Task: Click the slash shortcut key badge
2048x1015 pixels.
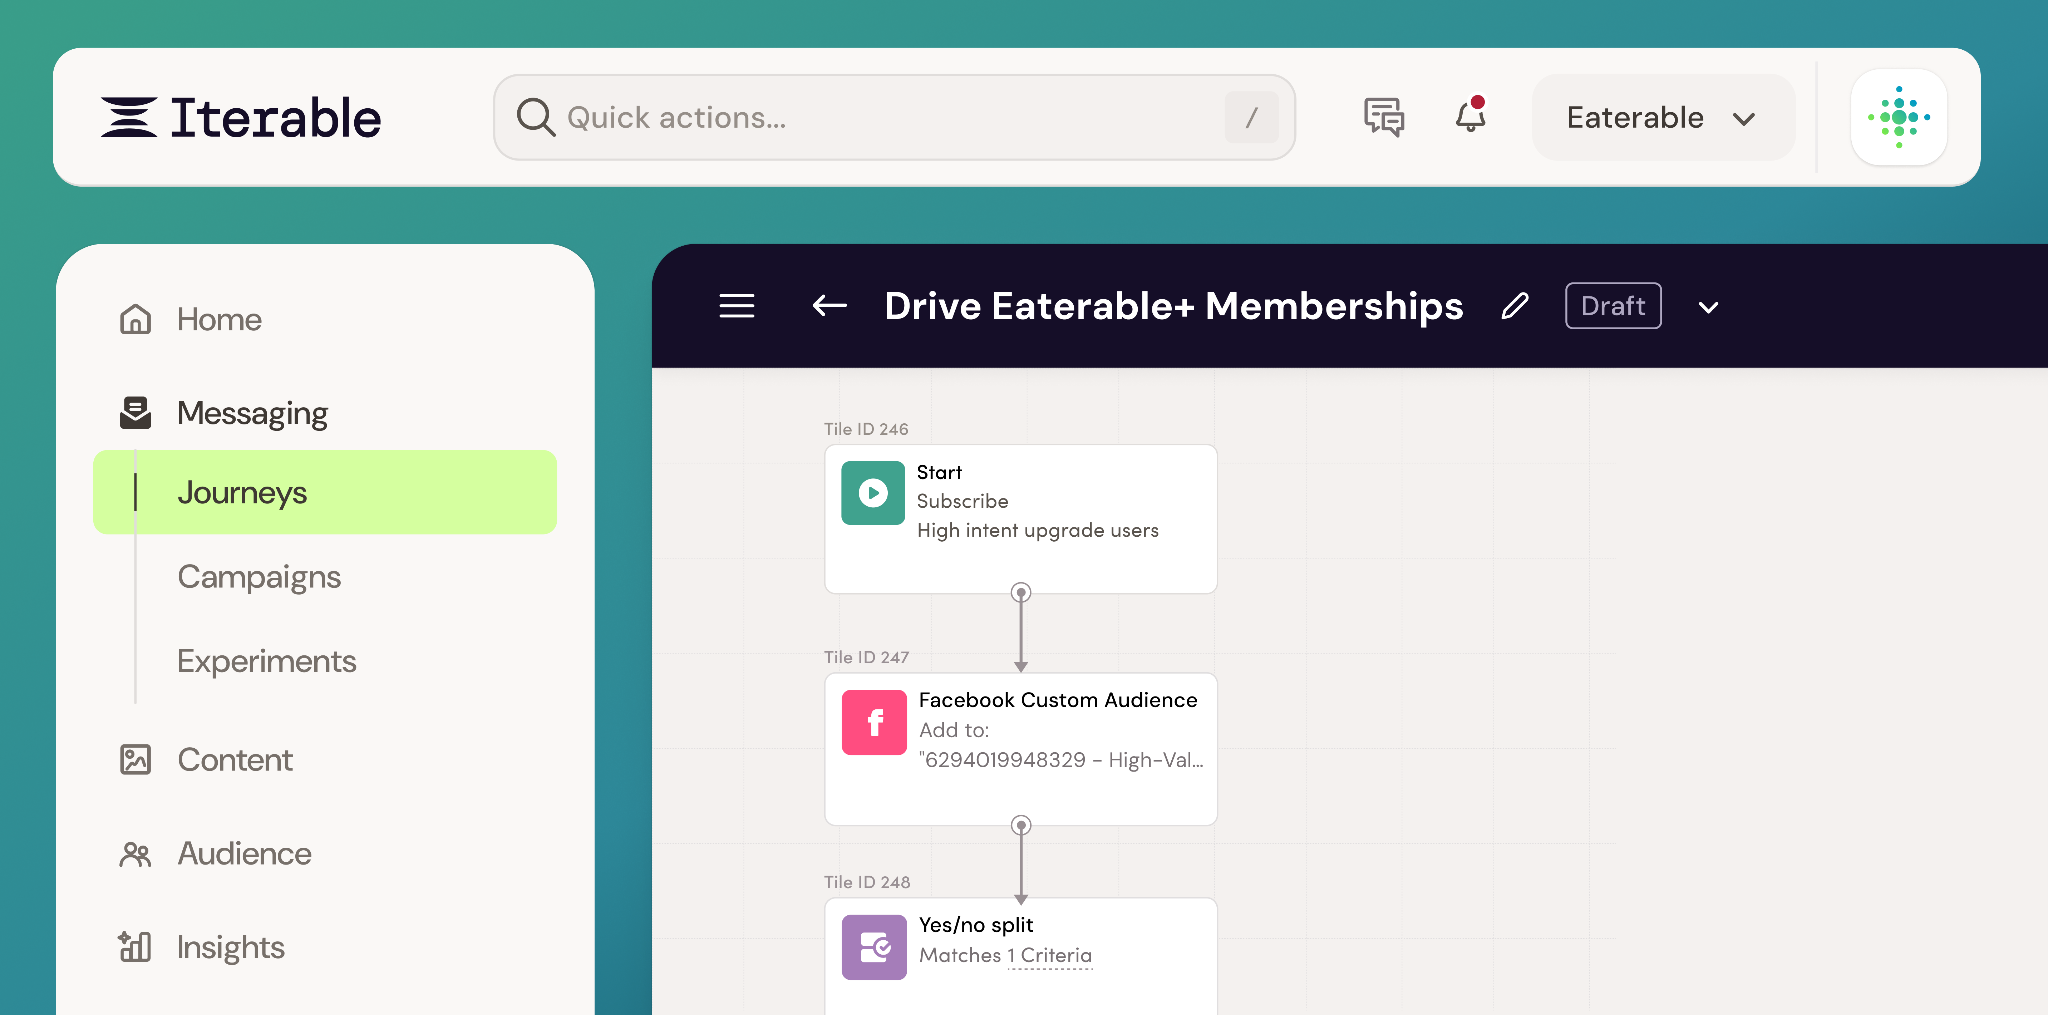Action: point(1251,118)
